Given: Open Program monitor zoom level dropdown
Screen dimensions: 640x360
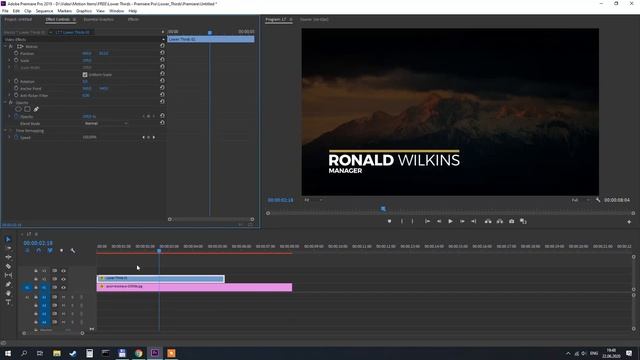Looking at the screenshot, I should click(313, 200).
